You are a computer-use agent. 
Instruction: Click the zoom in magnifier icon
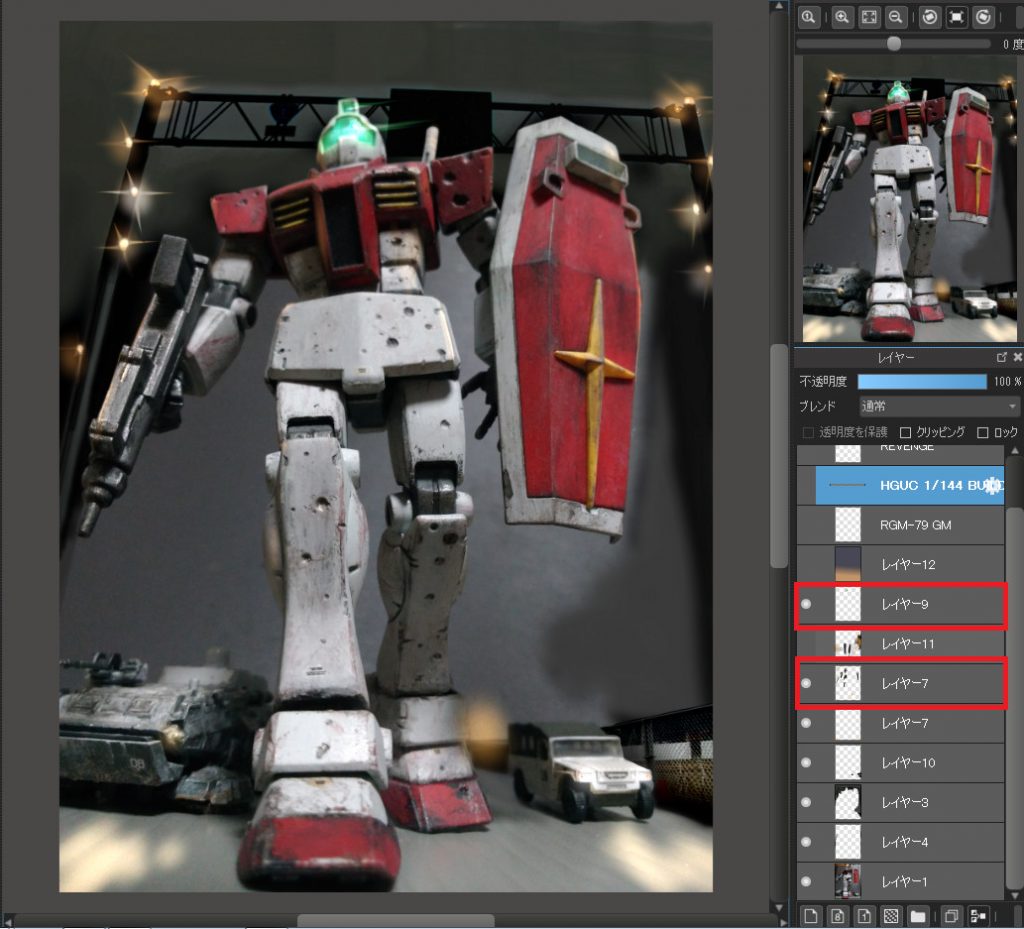coord(843,17)
